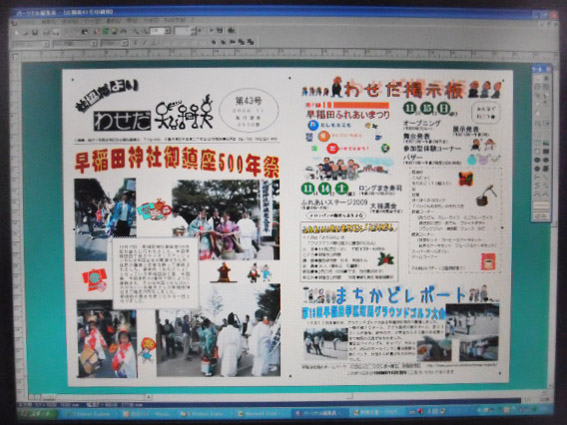Select the まちかどレポート heading

coord(400,295)
